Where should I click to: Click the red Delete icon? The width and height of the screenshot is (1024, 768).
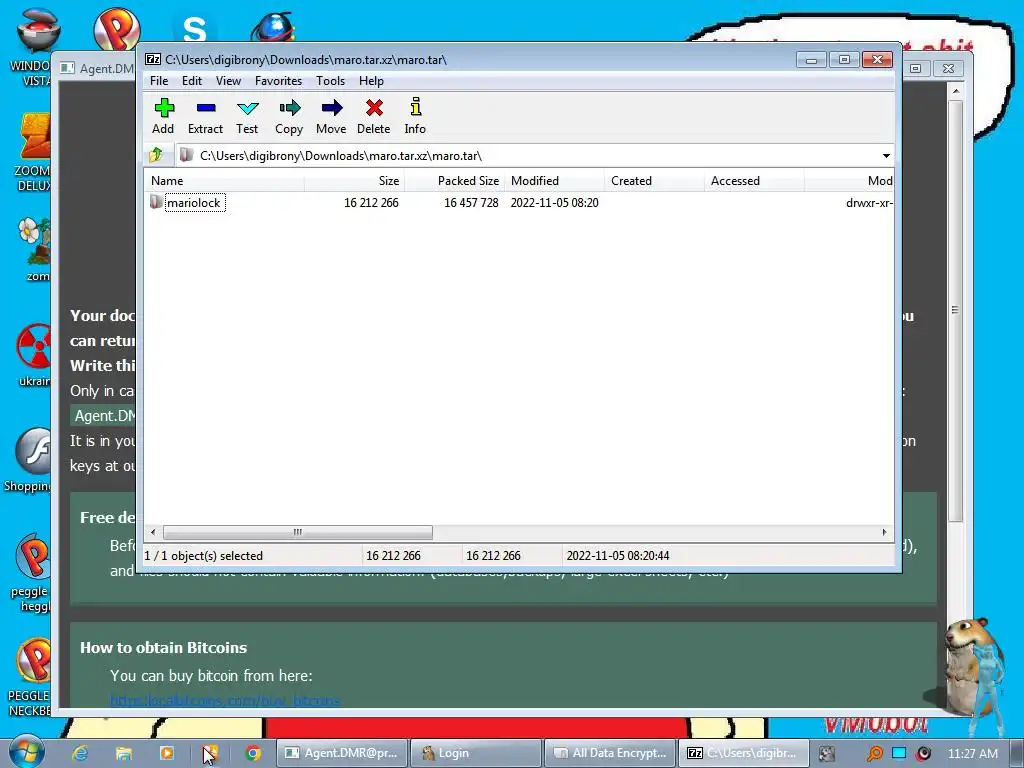[x=374, y=108]
